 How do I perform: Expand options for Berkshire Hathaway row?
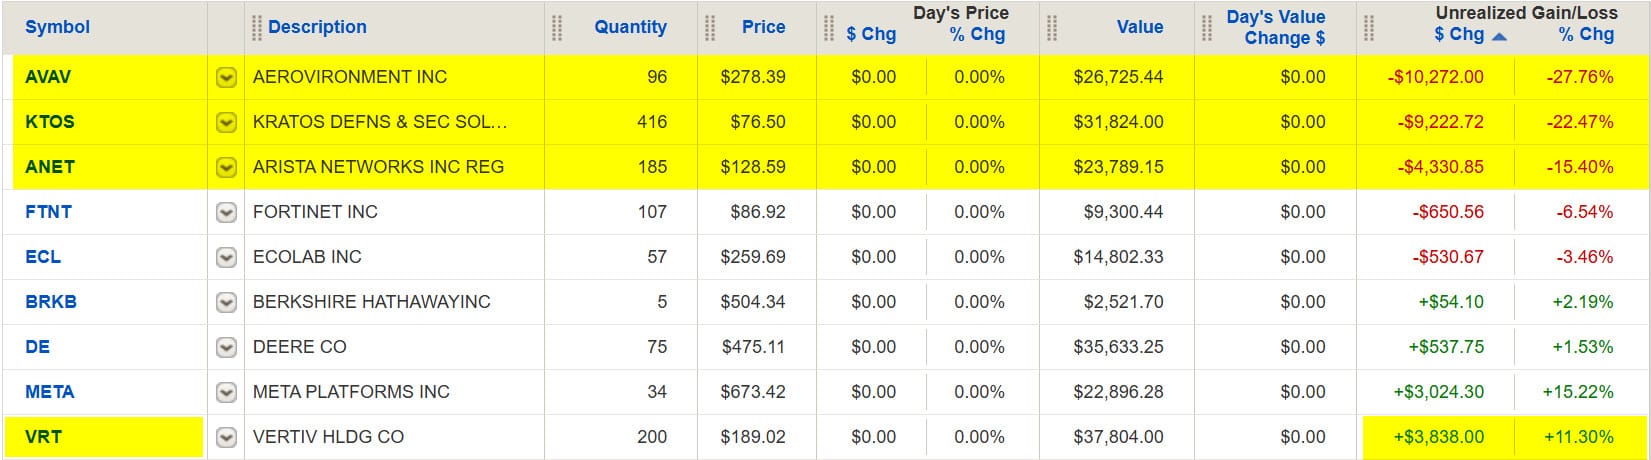click(x=227, y=302)
